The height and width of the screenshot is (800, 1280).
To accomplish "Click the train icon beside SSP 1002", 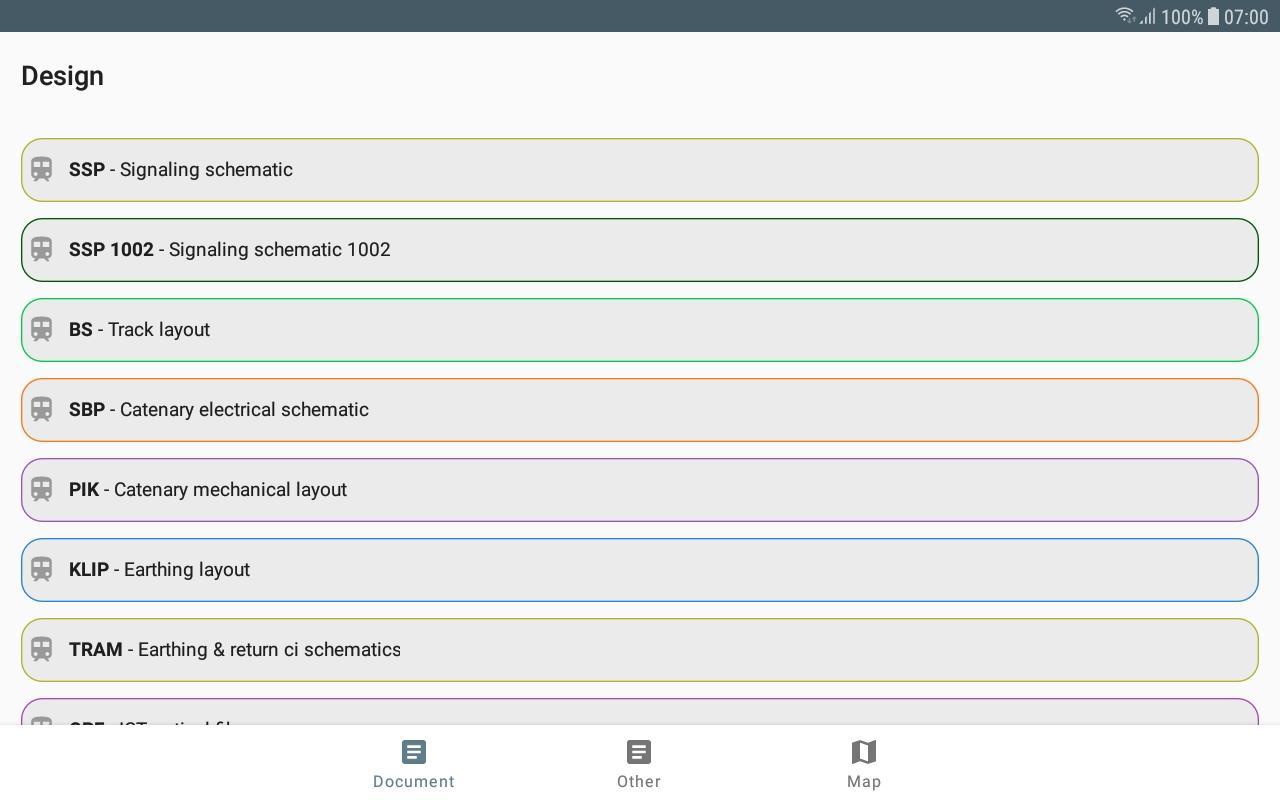I will [x=41, y=250].
